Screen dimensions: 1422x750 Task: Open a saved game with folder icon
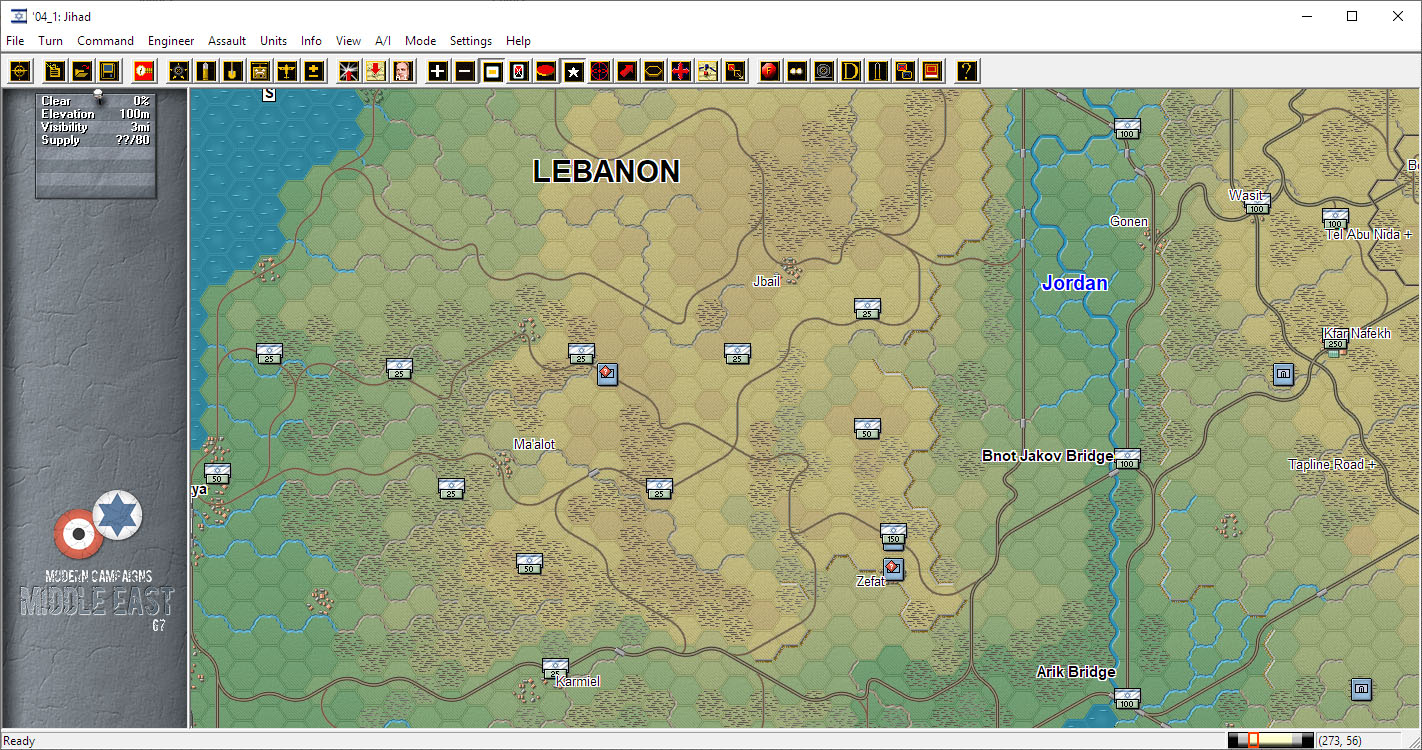(82, 71)
